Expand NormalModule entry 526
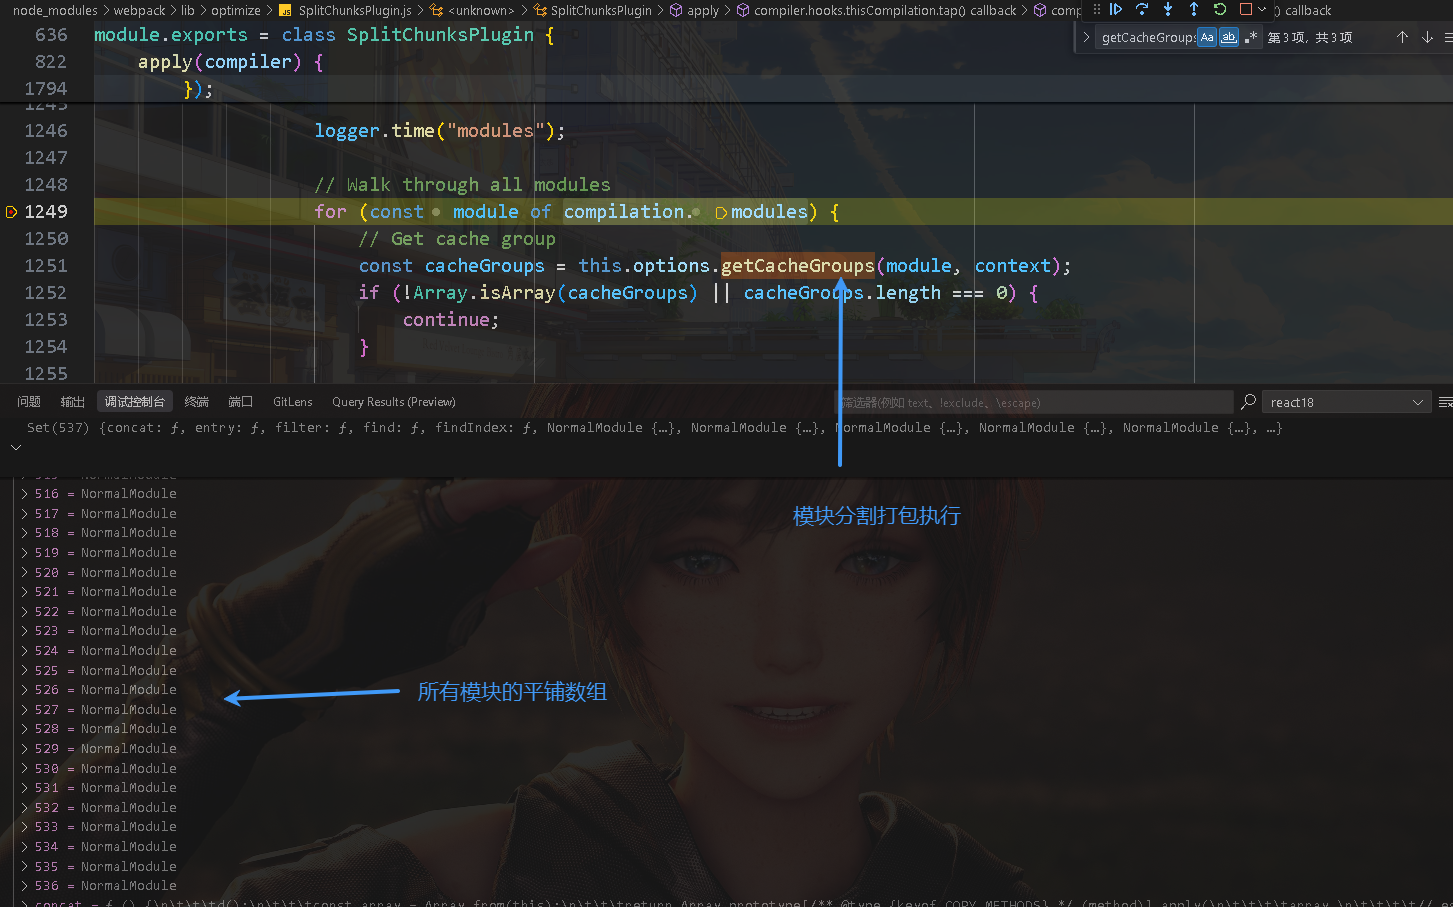The width and height of the screenshot is (1453, 907). pos(24,690)
